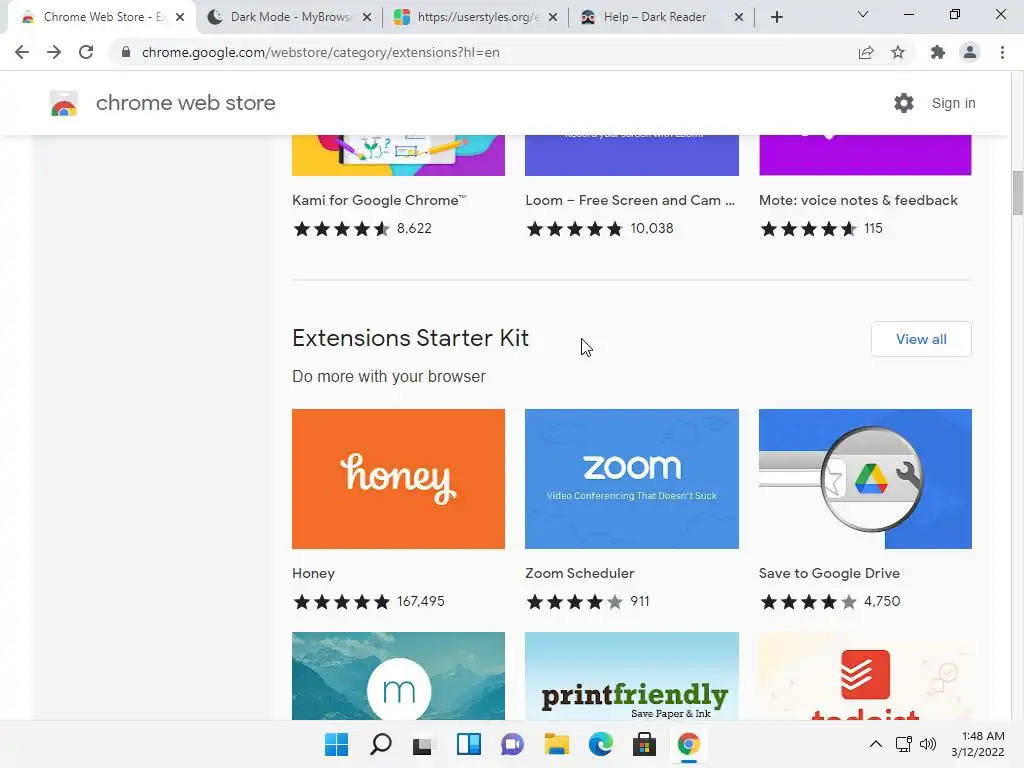Screen dimensions: 1024x768
Task: Show hidden system tray icons
Action: [876, 744]
